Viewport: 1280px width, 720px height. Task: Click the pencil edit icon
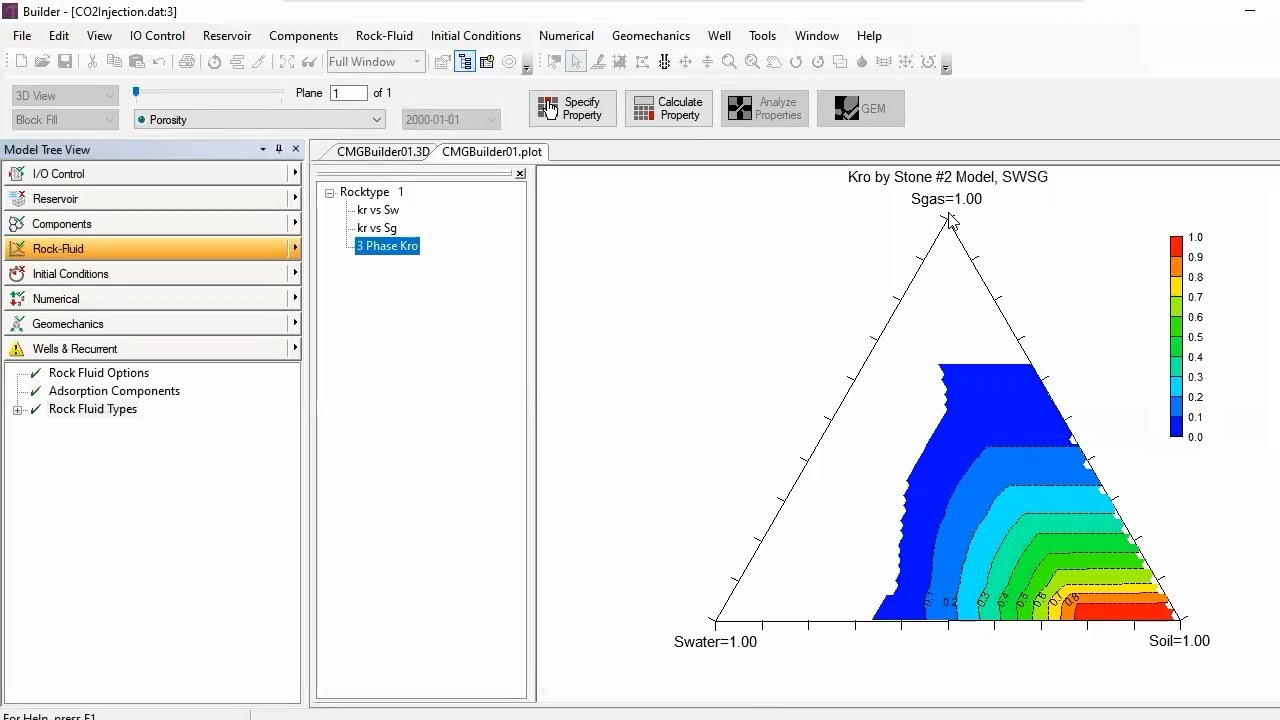click(258, 62)
